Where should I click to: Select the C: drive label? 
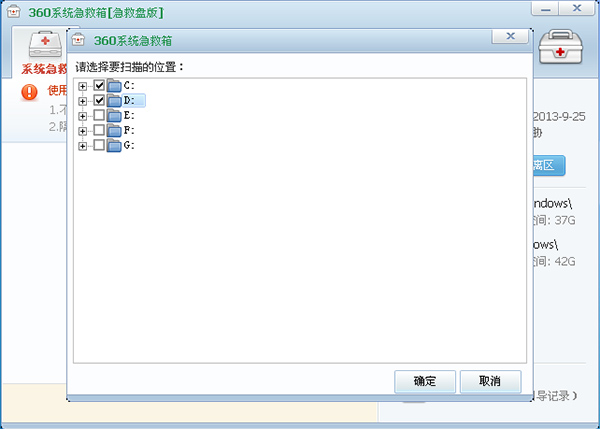(x=129, y=85)
